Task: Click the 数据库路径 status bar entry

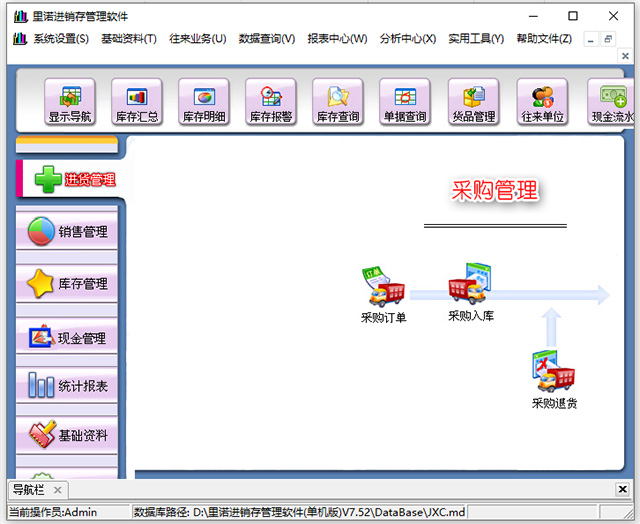Action: tap(300, 512)
